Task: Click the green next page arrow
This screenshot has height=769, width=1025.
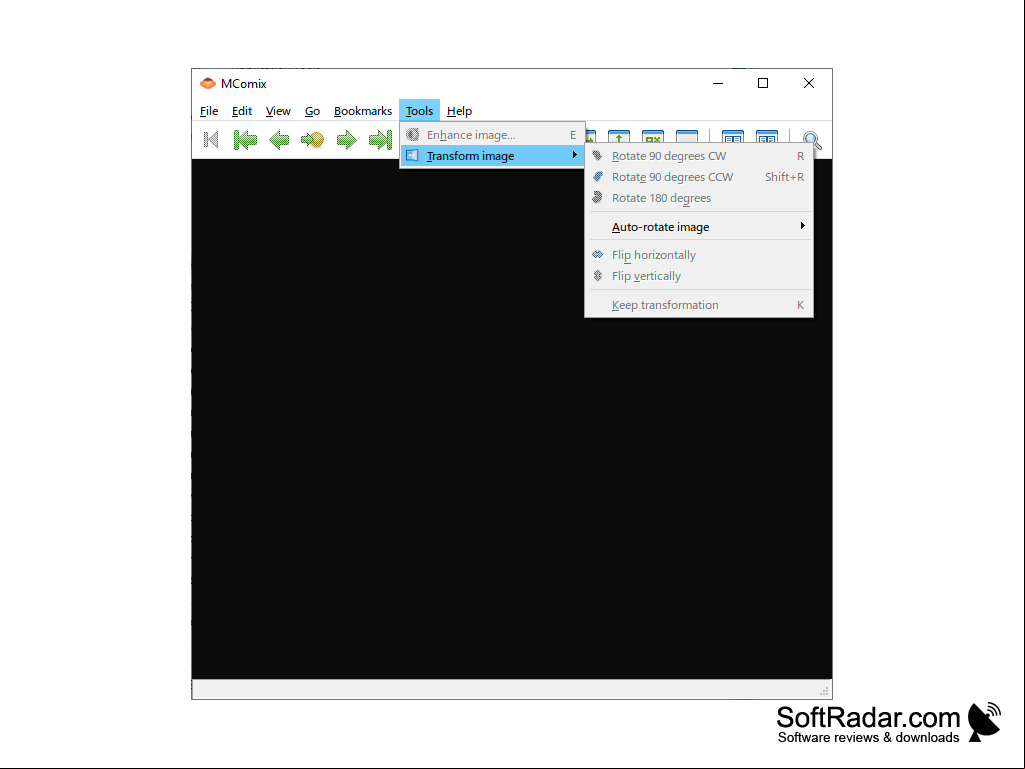Action: pyautogui.click(x=346, y=139)
